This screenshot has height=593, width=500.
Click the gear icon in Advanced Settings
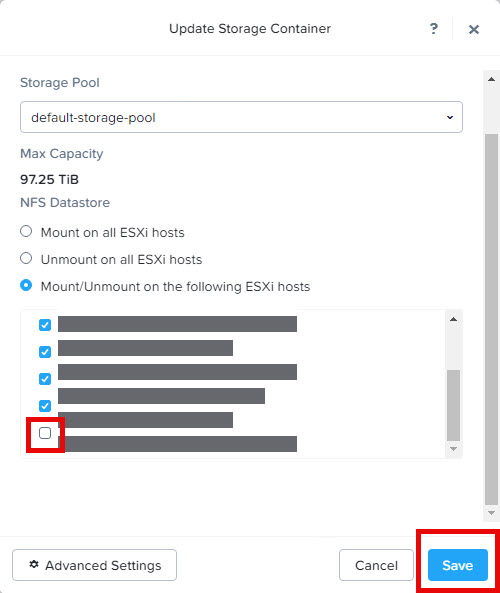[34, 564]
